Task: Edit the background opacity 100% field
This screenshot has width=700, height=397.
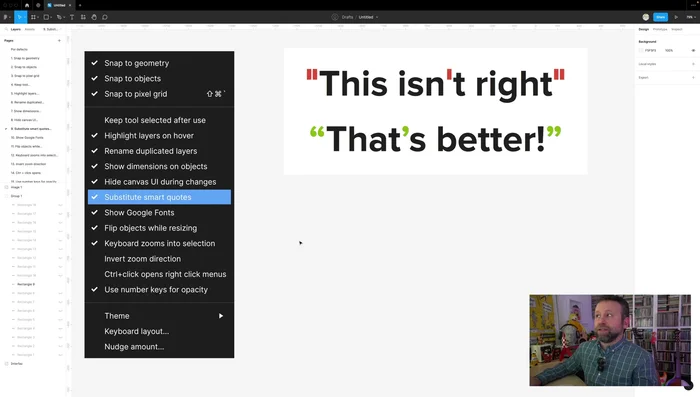Action: [669, 50]
